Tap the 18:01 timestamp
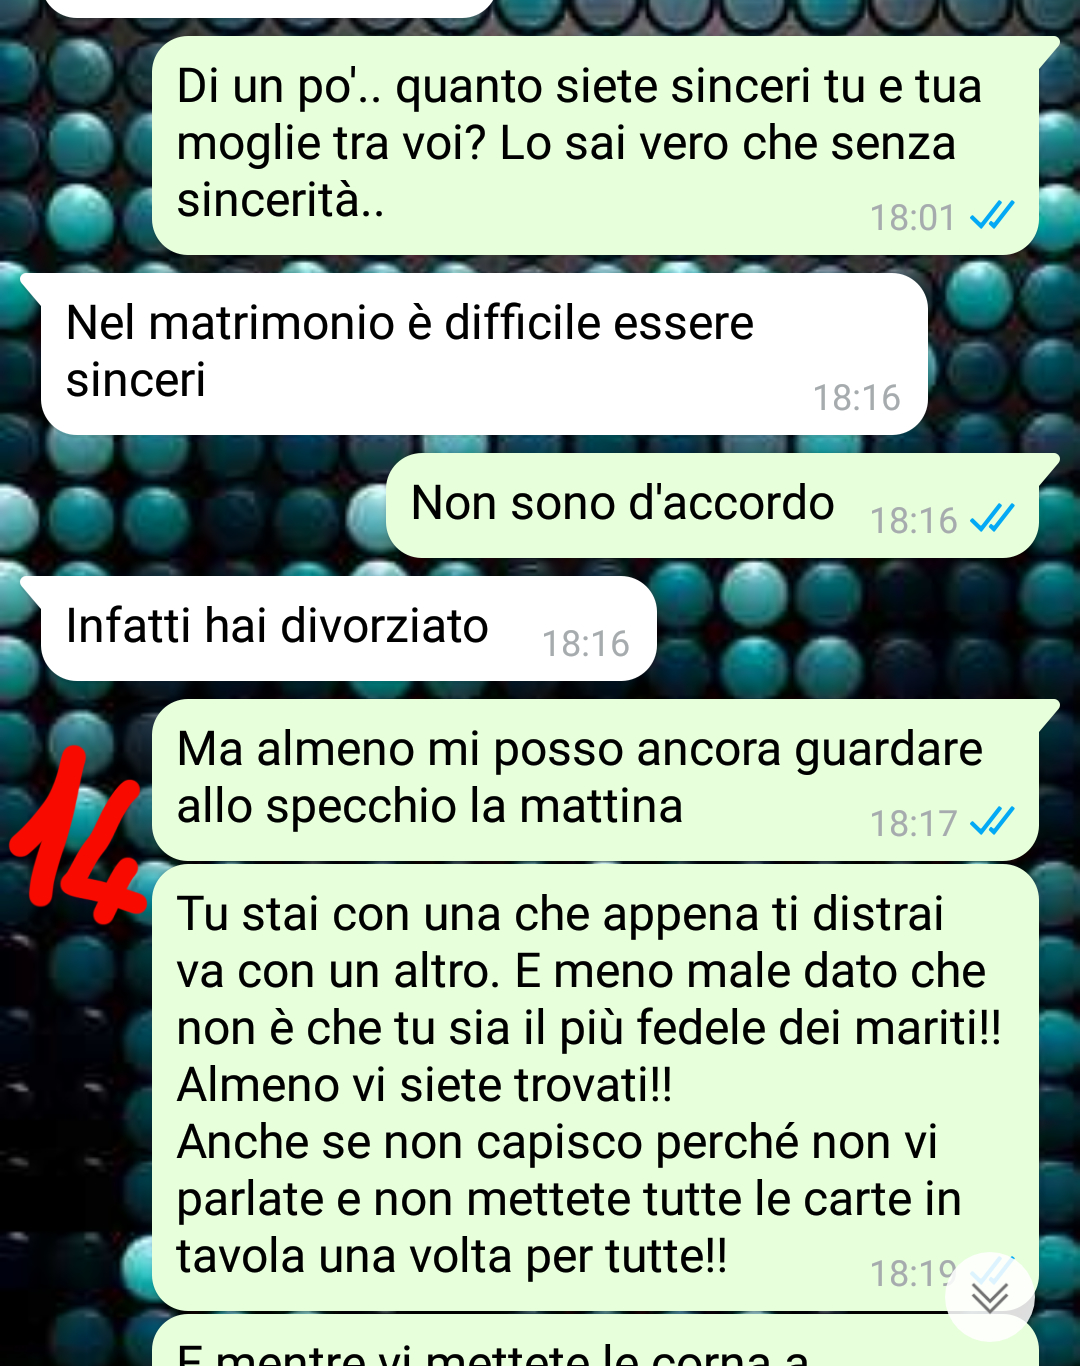The height and width of the screenshot is (1366, 1080). click(913, 218)
